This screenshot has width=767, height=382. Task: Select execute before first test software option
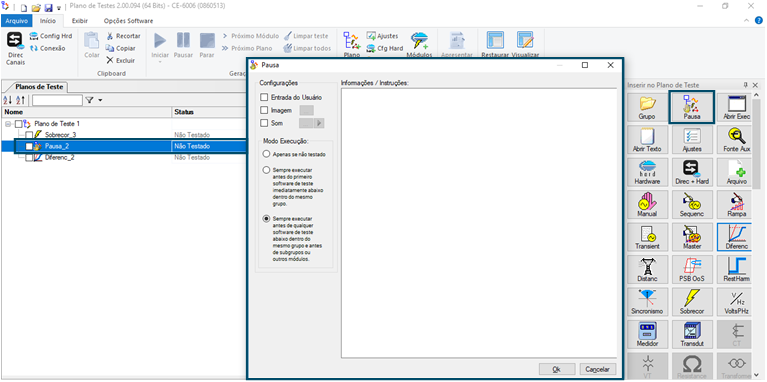266,170
